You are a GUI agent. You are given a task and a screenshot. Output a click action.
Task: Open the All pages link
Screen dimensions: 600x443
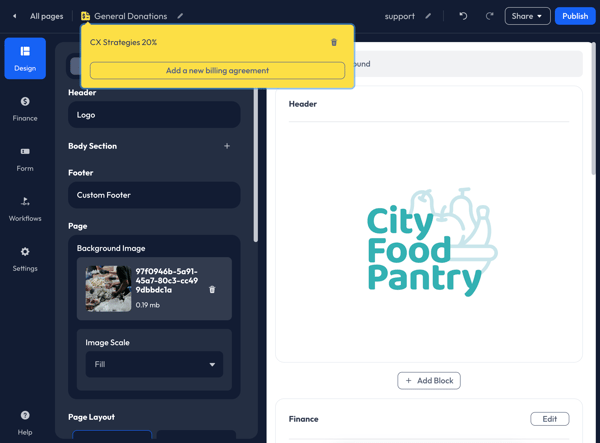46,16
